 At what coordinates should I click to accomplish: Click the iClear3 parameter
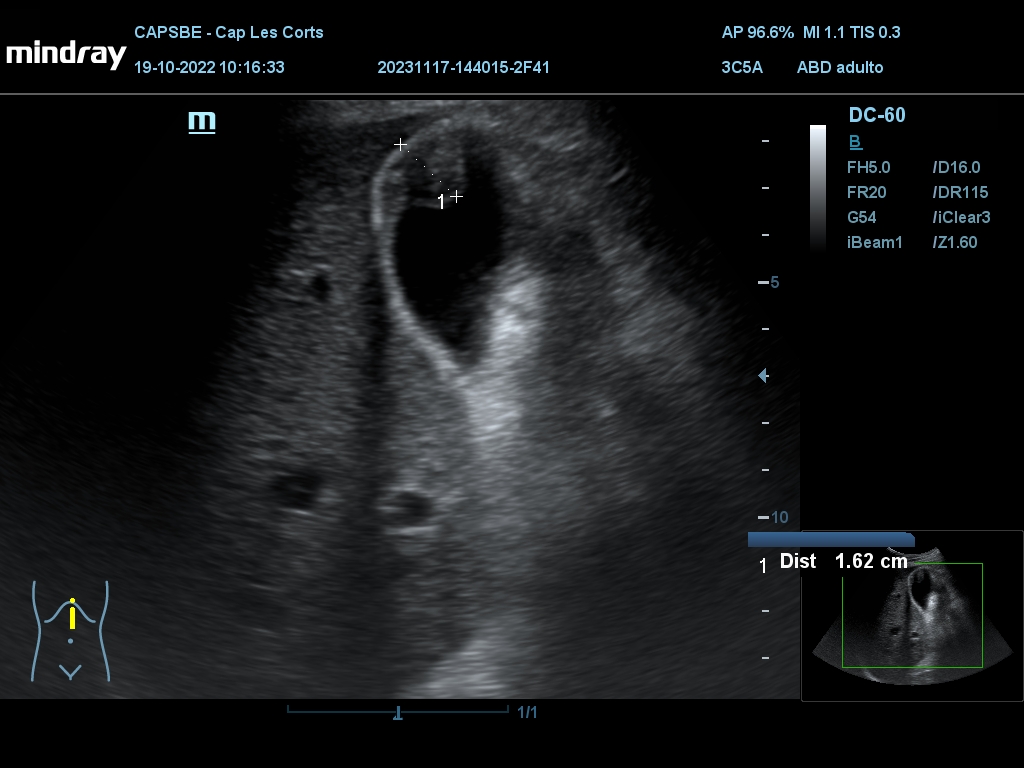pos(960,217)
